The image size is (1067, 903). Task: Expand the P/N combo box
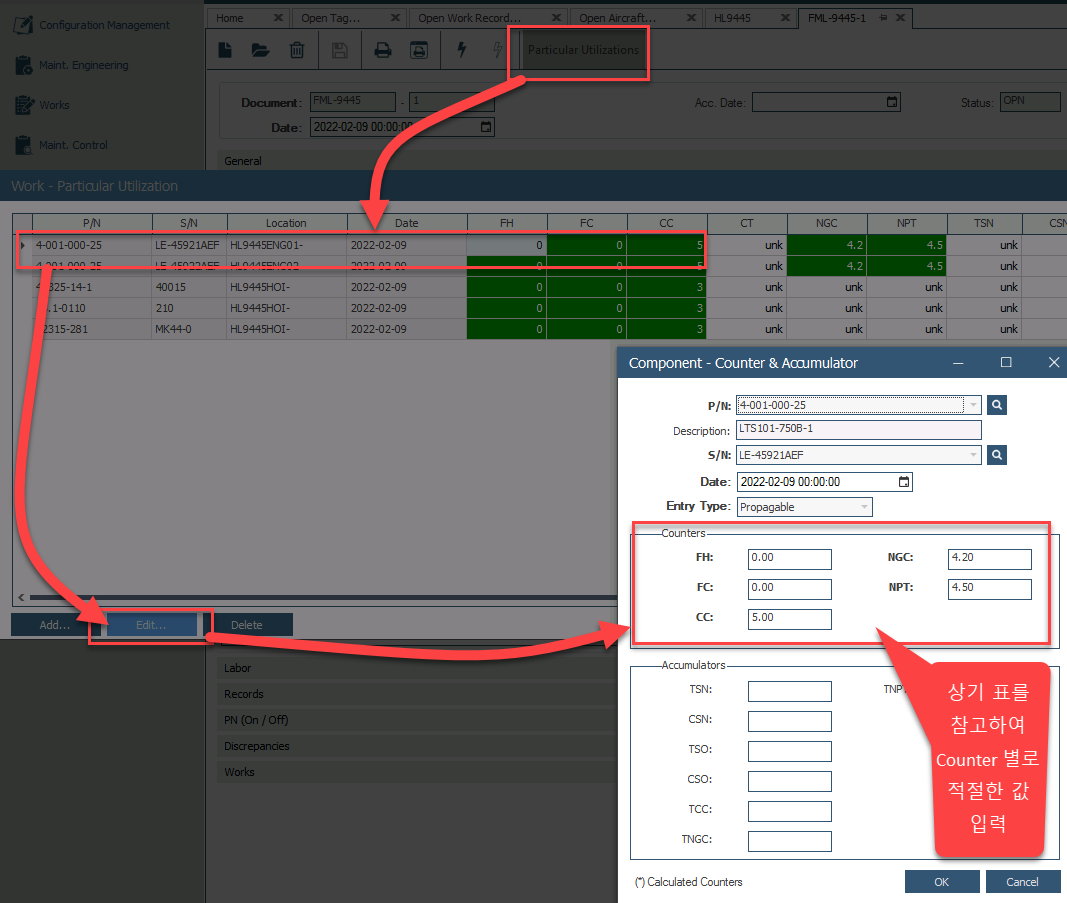(x=973, y=405)
